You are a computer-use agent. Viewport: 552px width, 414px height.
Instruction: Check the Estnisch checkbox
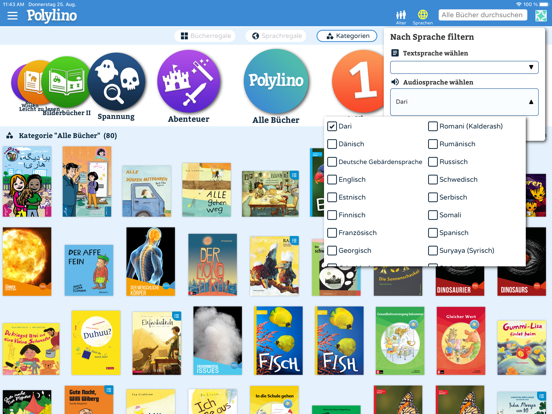click(332, 197)
